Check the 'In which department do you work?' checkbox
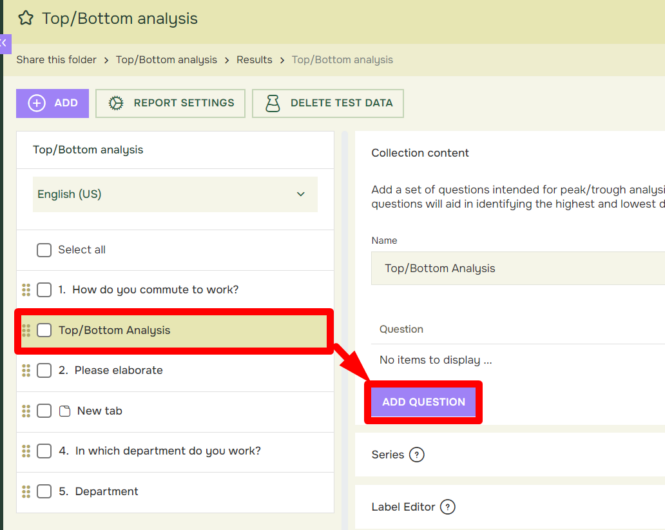The width and height of the screenshot is (665, 530). pyautogui.click(x=44, y=451)
